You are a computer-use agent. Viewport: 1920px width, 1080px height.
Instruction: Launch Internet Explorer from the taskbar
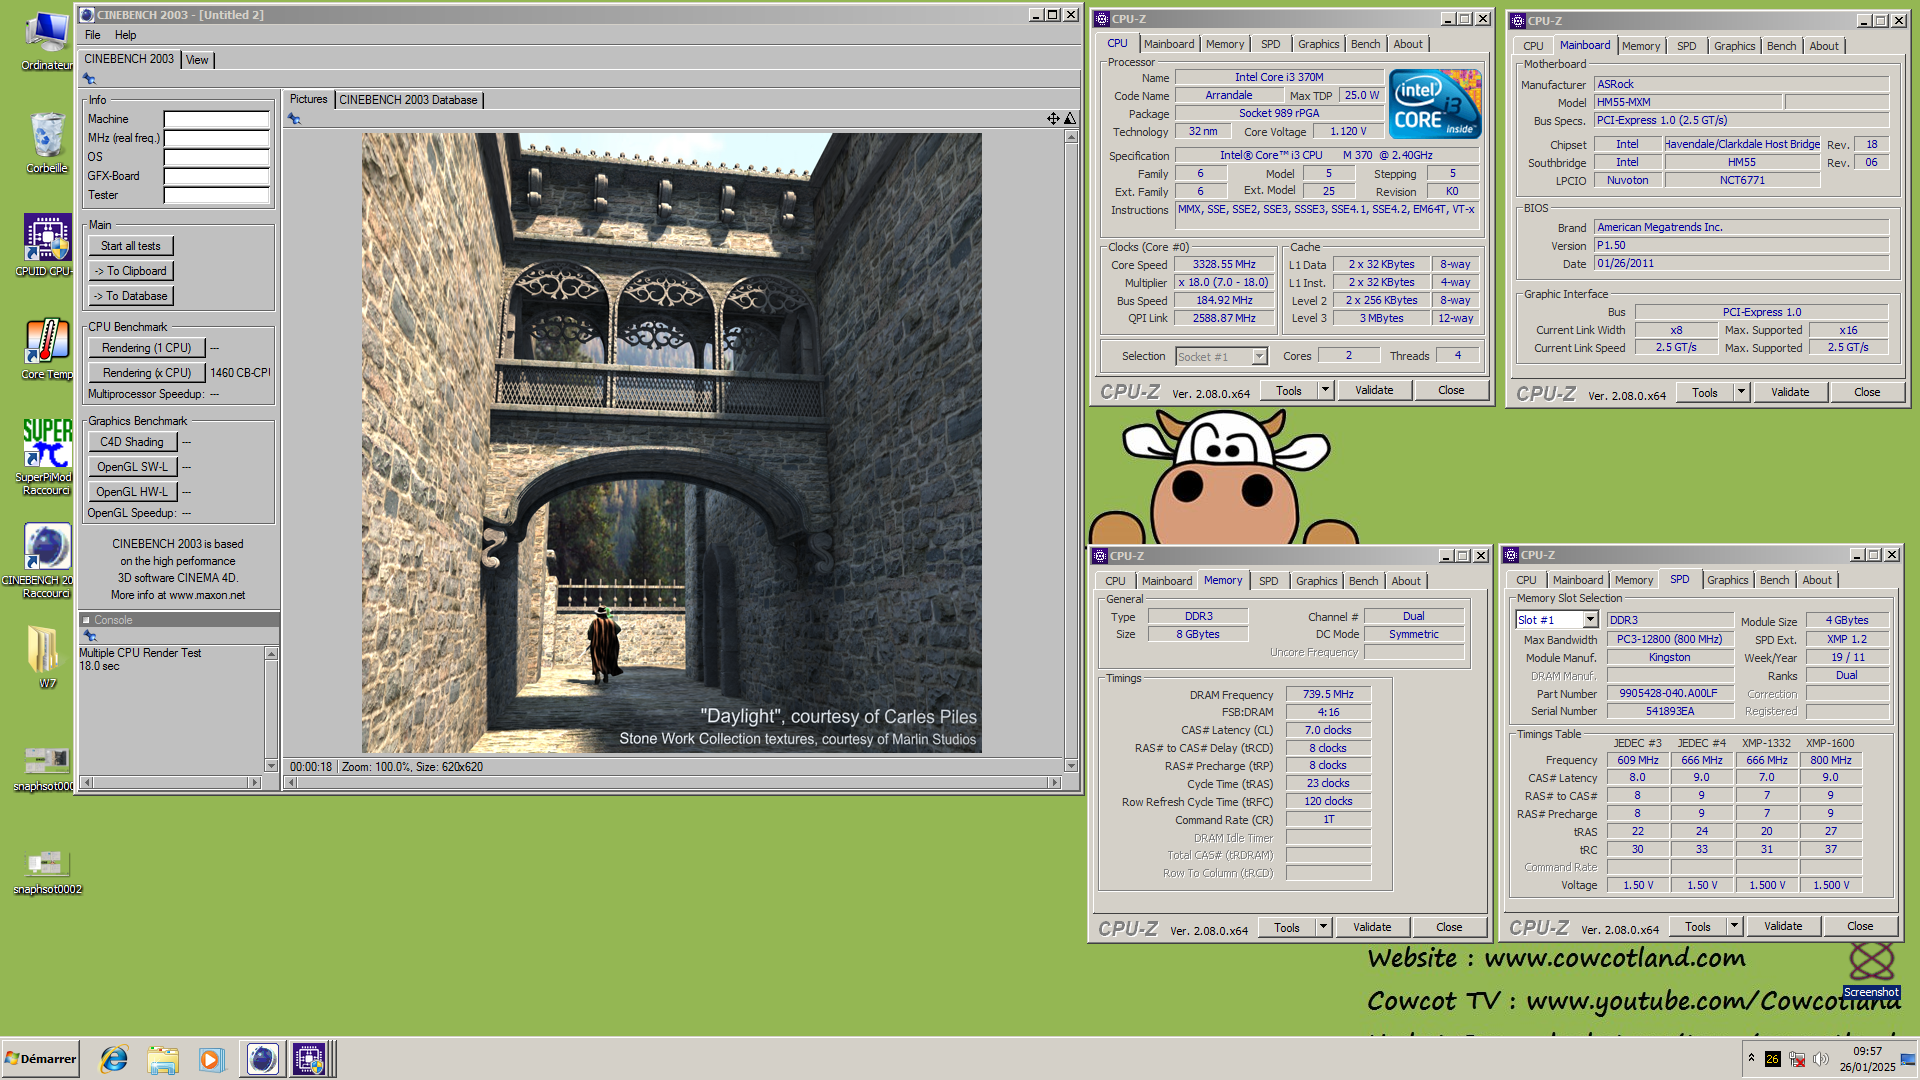tap(114, 1058)
